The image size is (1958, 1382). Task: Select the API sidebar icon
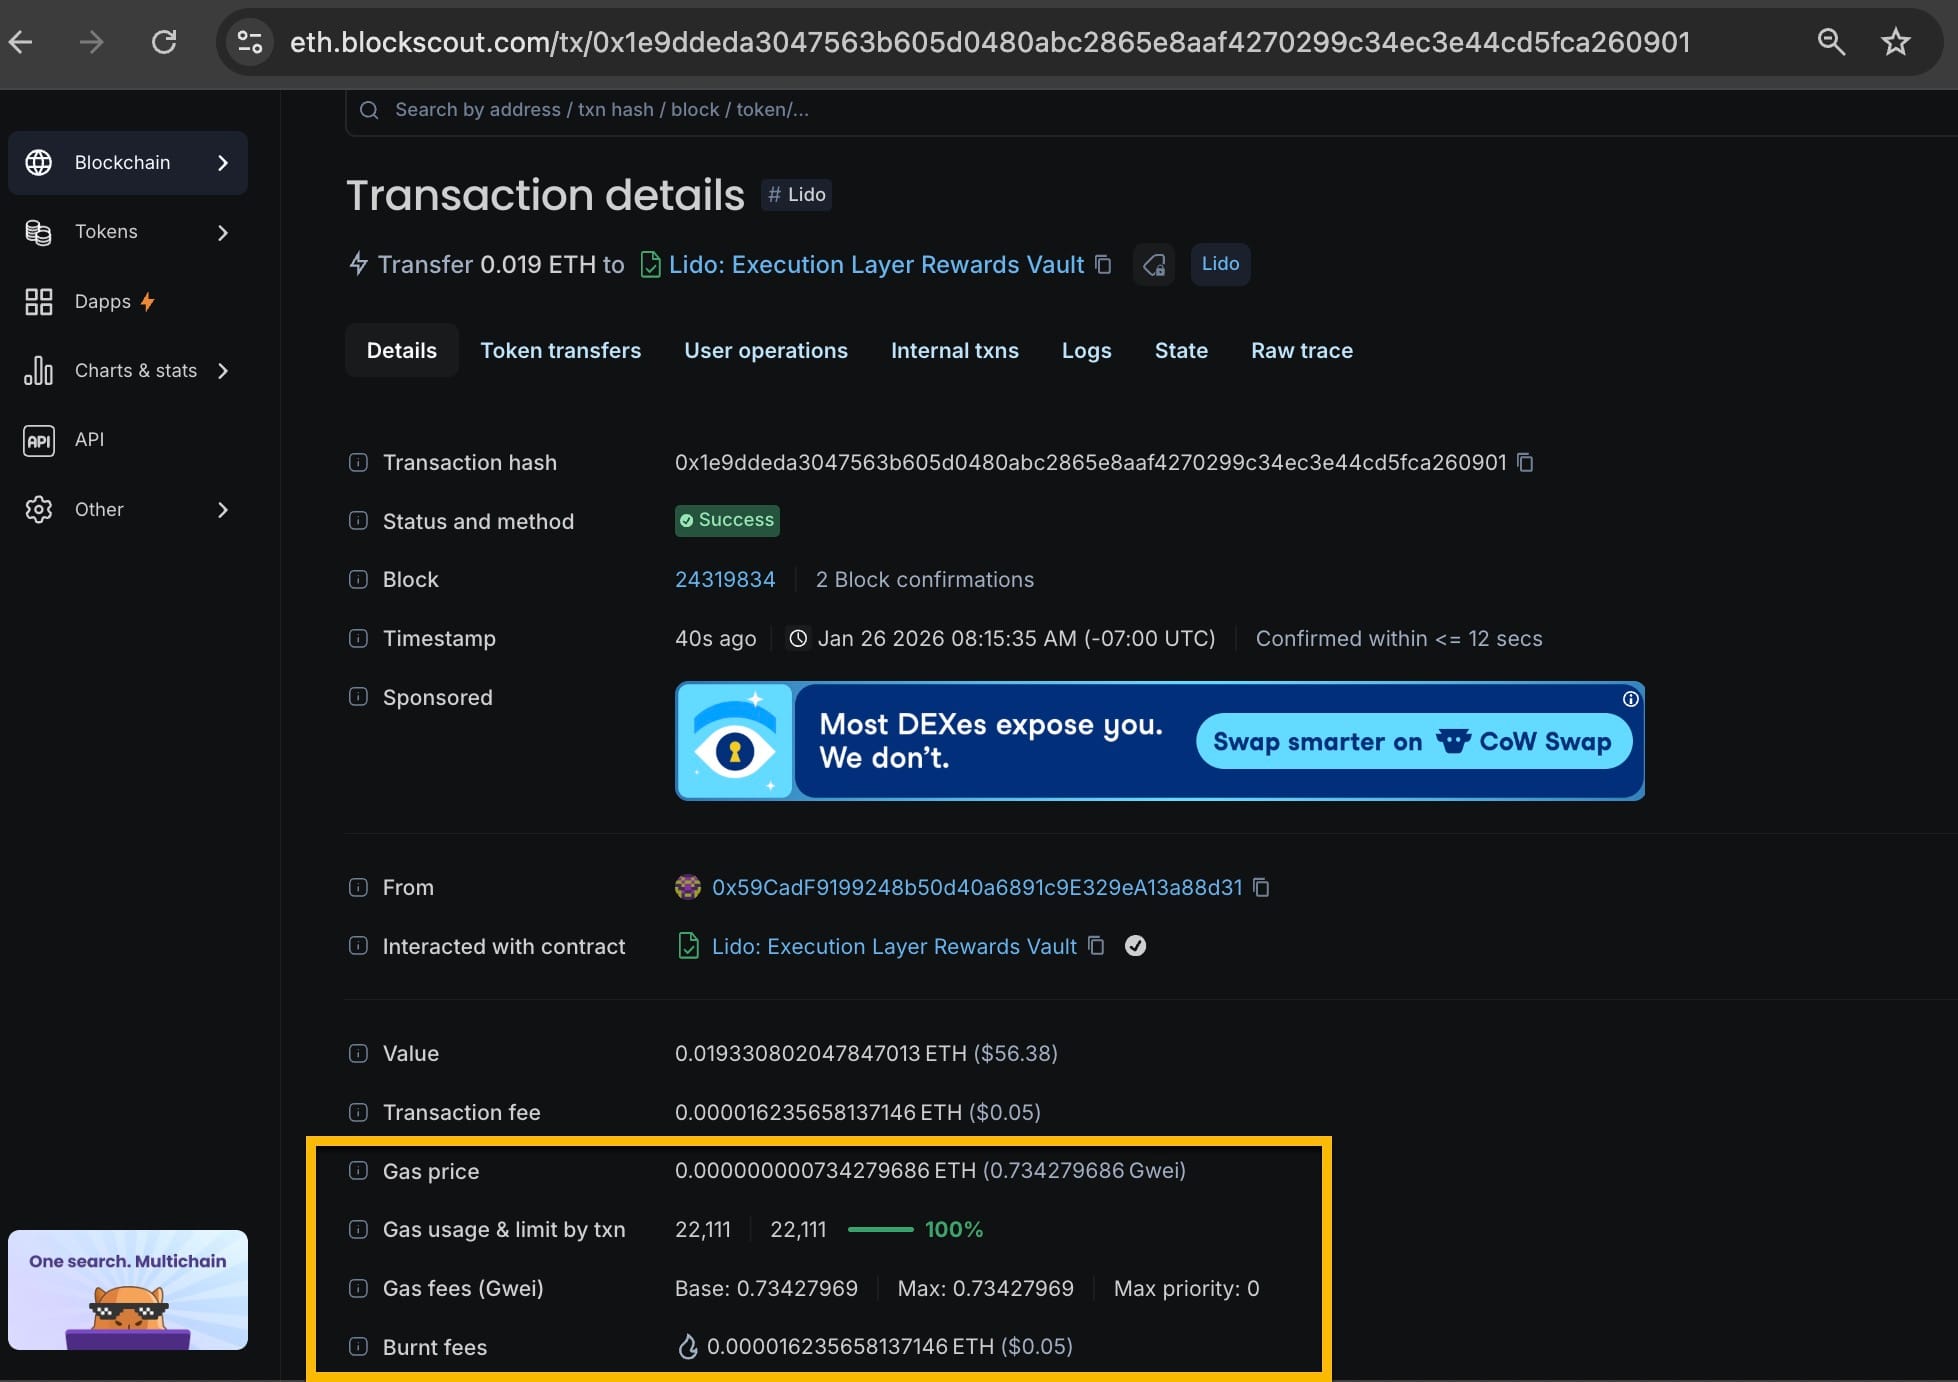point(39,439)
